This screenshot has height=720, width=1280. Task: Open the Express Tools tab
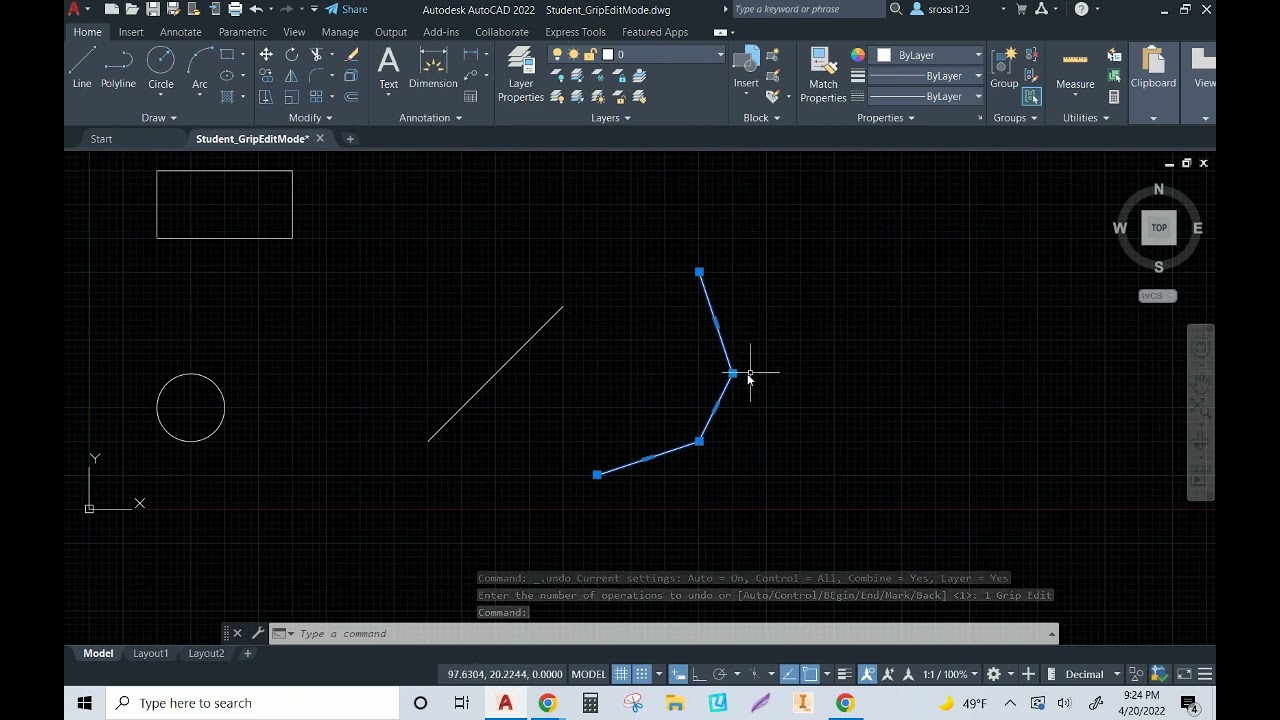coord(575,32)
